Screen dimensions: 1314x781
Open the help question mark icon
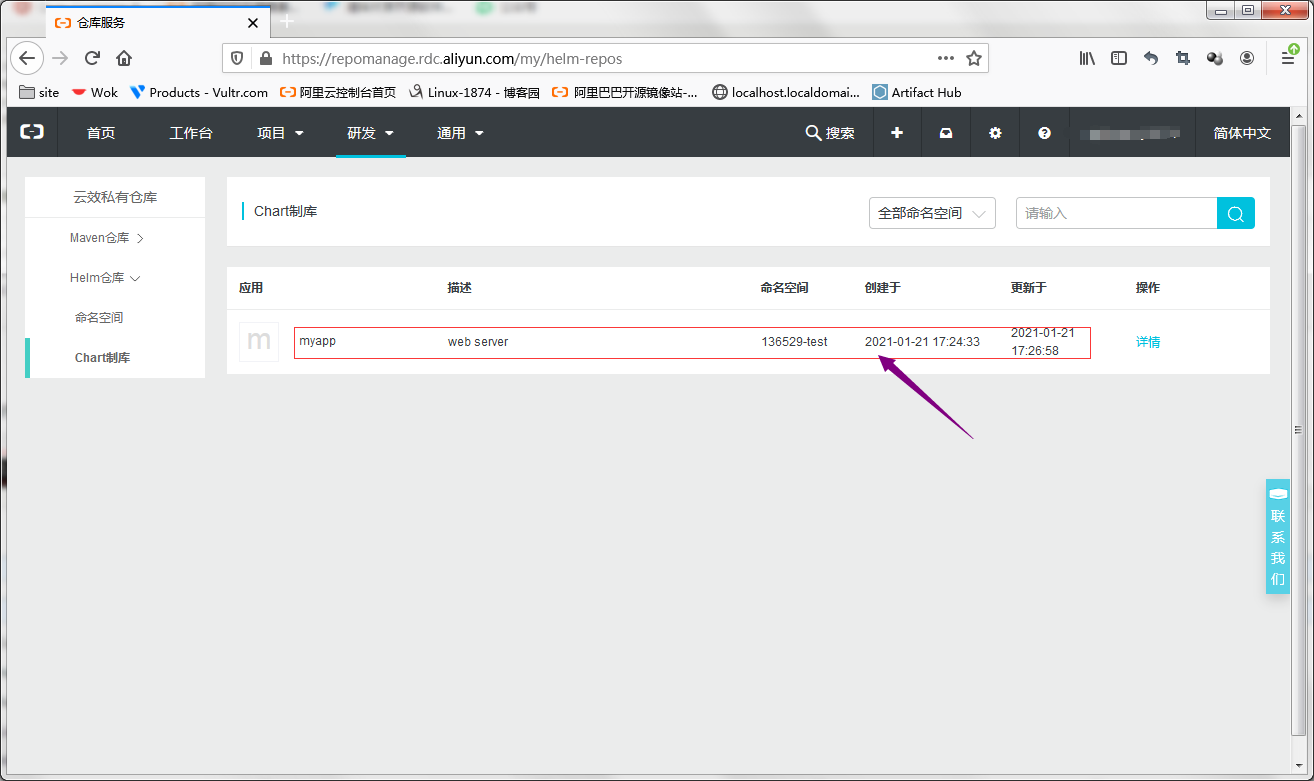point(1044,132)
